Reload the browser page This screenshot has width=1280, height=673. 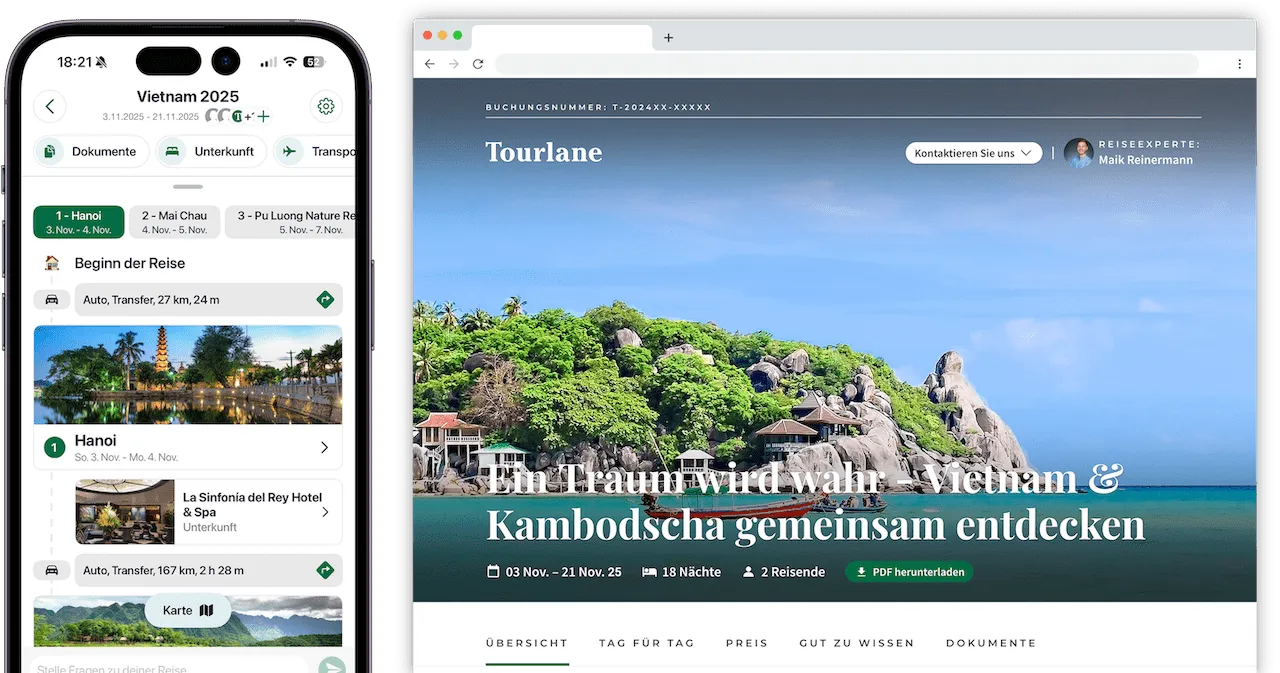point(478,64)
